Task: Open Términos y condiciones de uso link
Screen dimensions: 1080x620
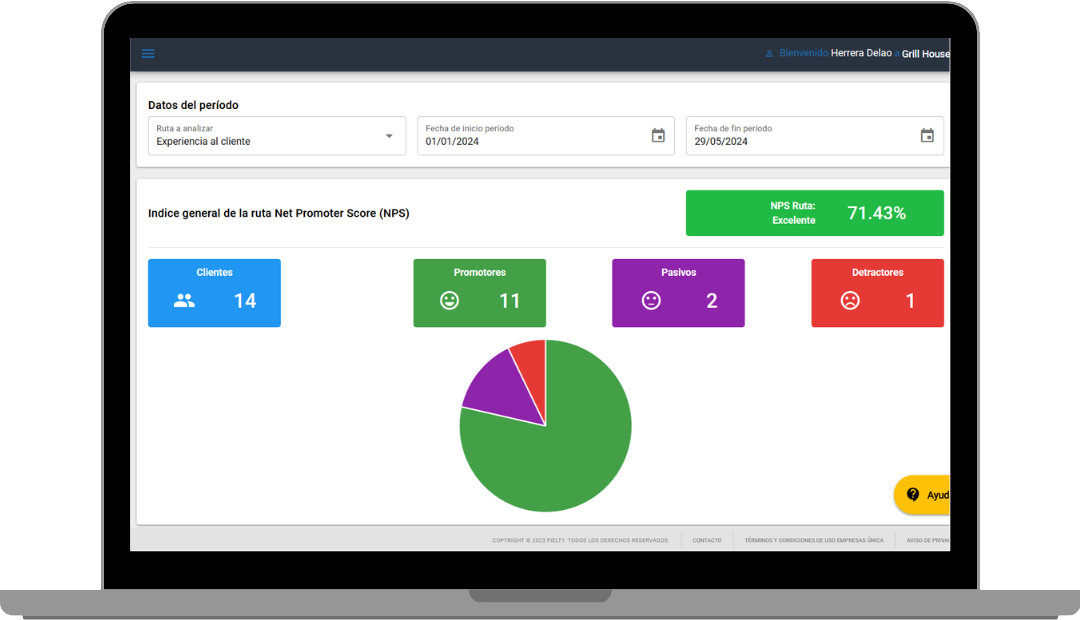Action: [814, 540]
